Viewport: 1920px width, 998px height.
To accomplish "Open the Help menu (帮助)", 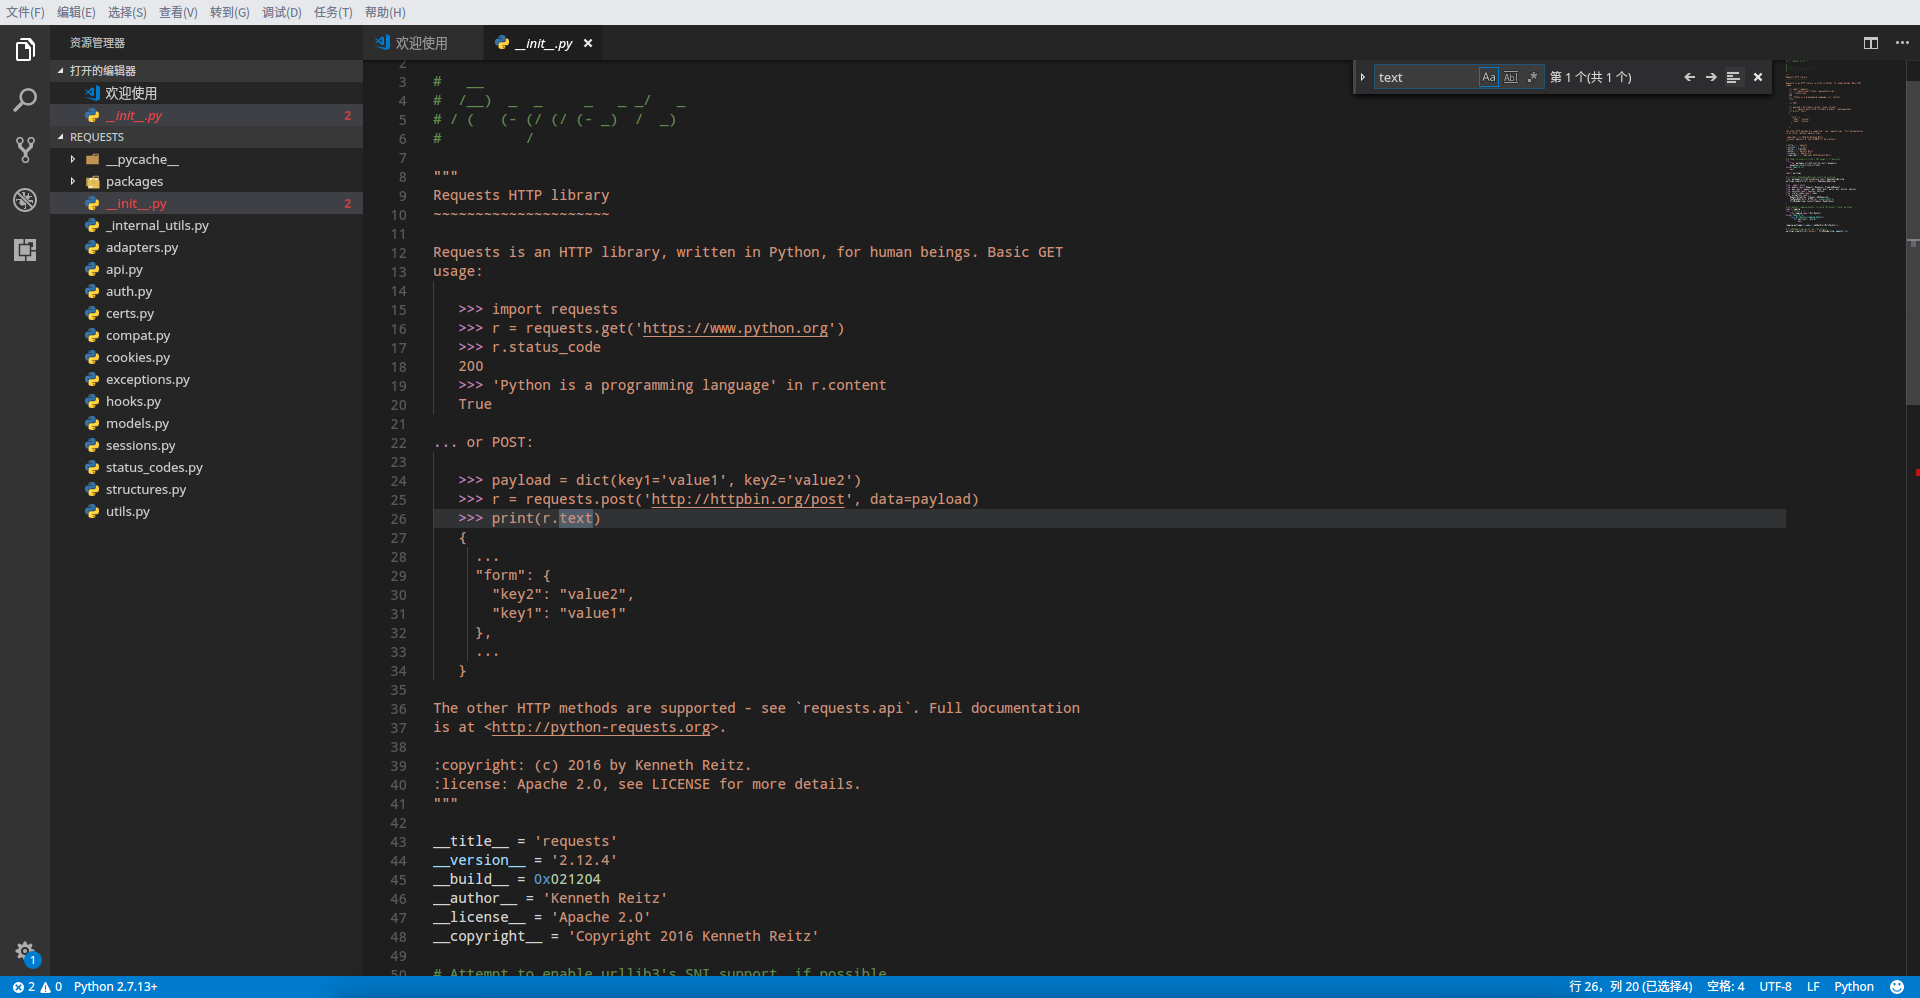I will point(385,12).
